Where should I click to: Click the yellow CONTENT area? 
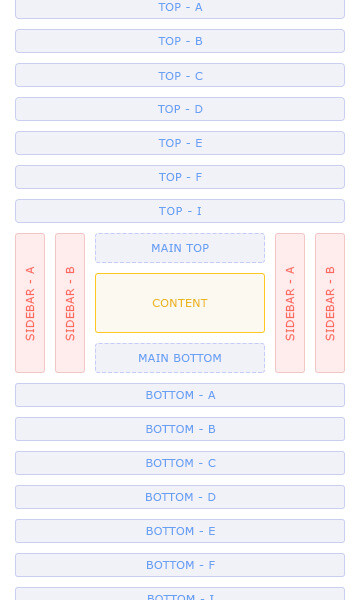(x=180, y=303)
